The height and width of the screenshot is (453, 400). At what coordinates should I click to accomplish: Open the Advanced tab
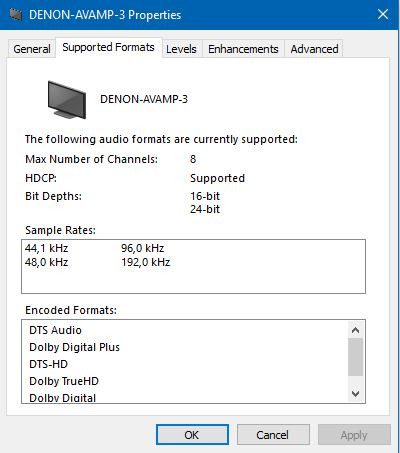(x=314, y=49)
